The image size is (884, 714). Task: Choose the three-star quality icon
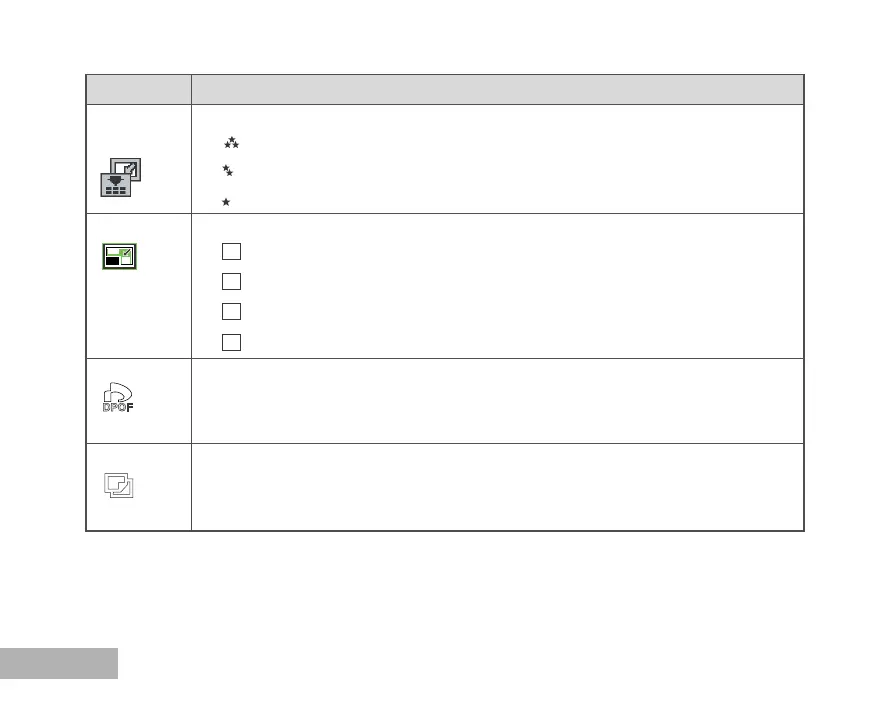point(230,144)
